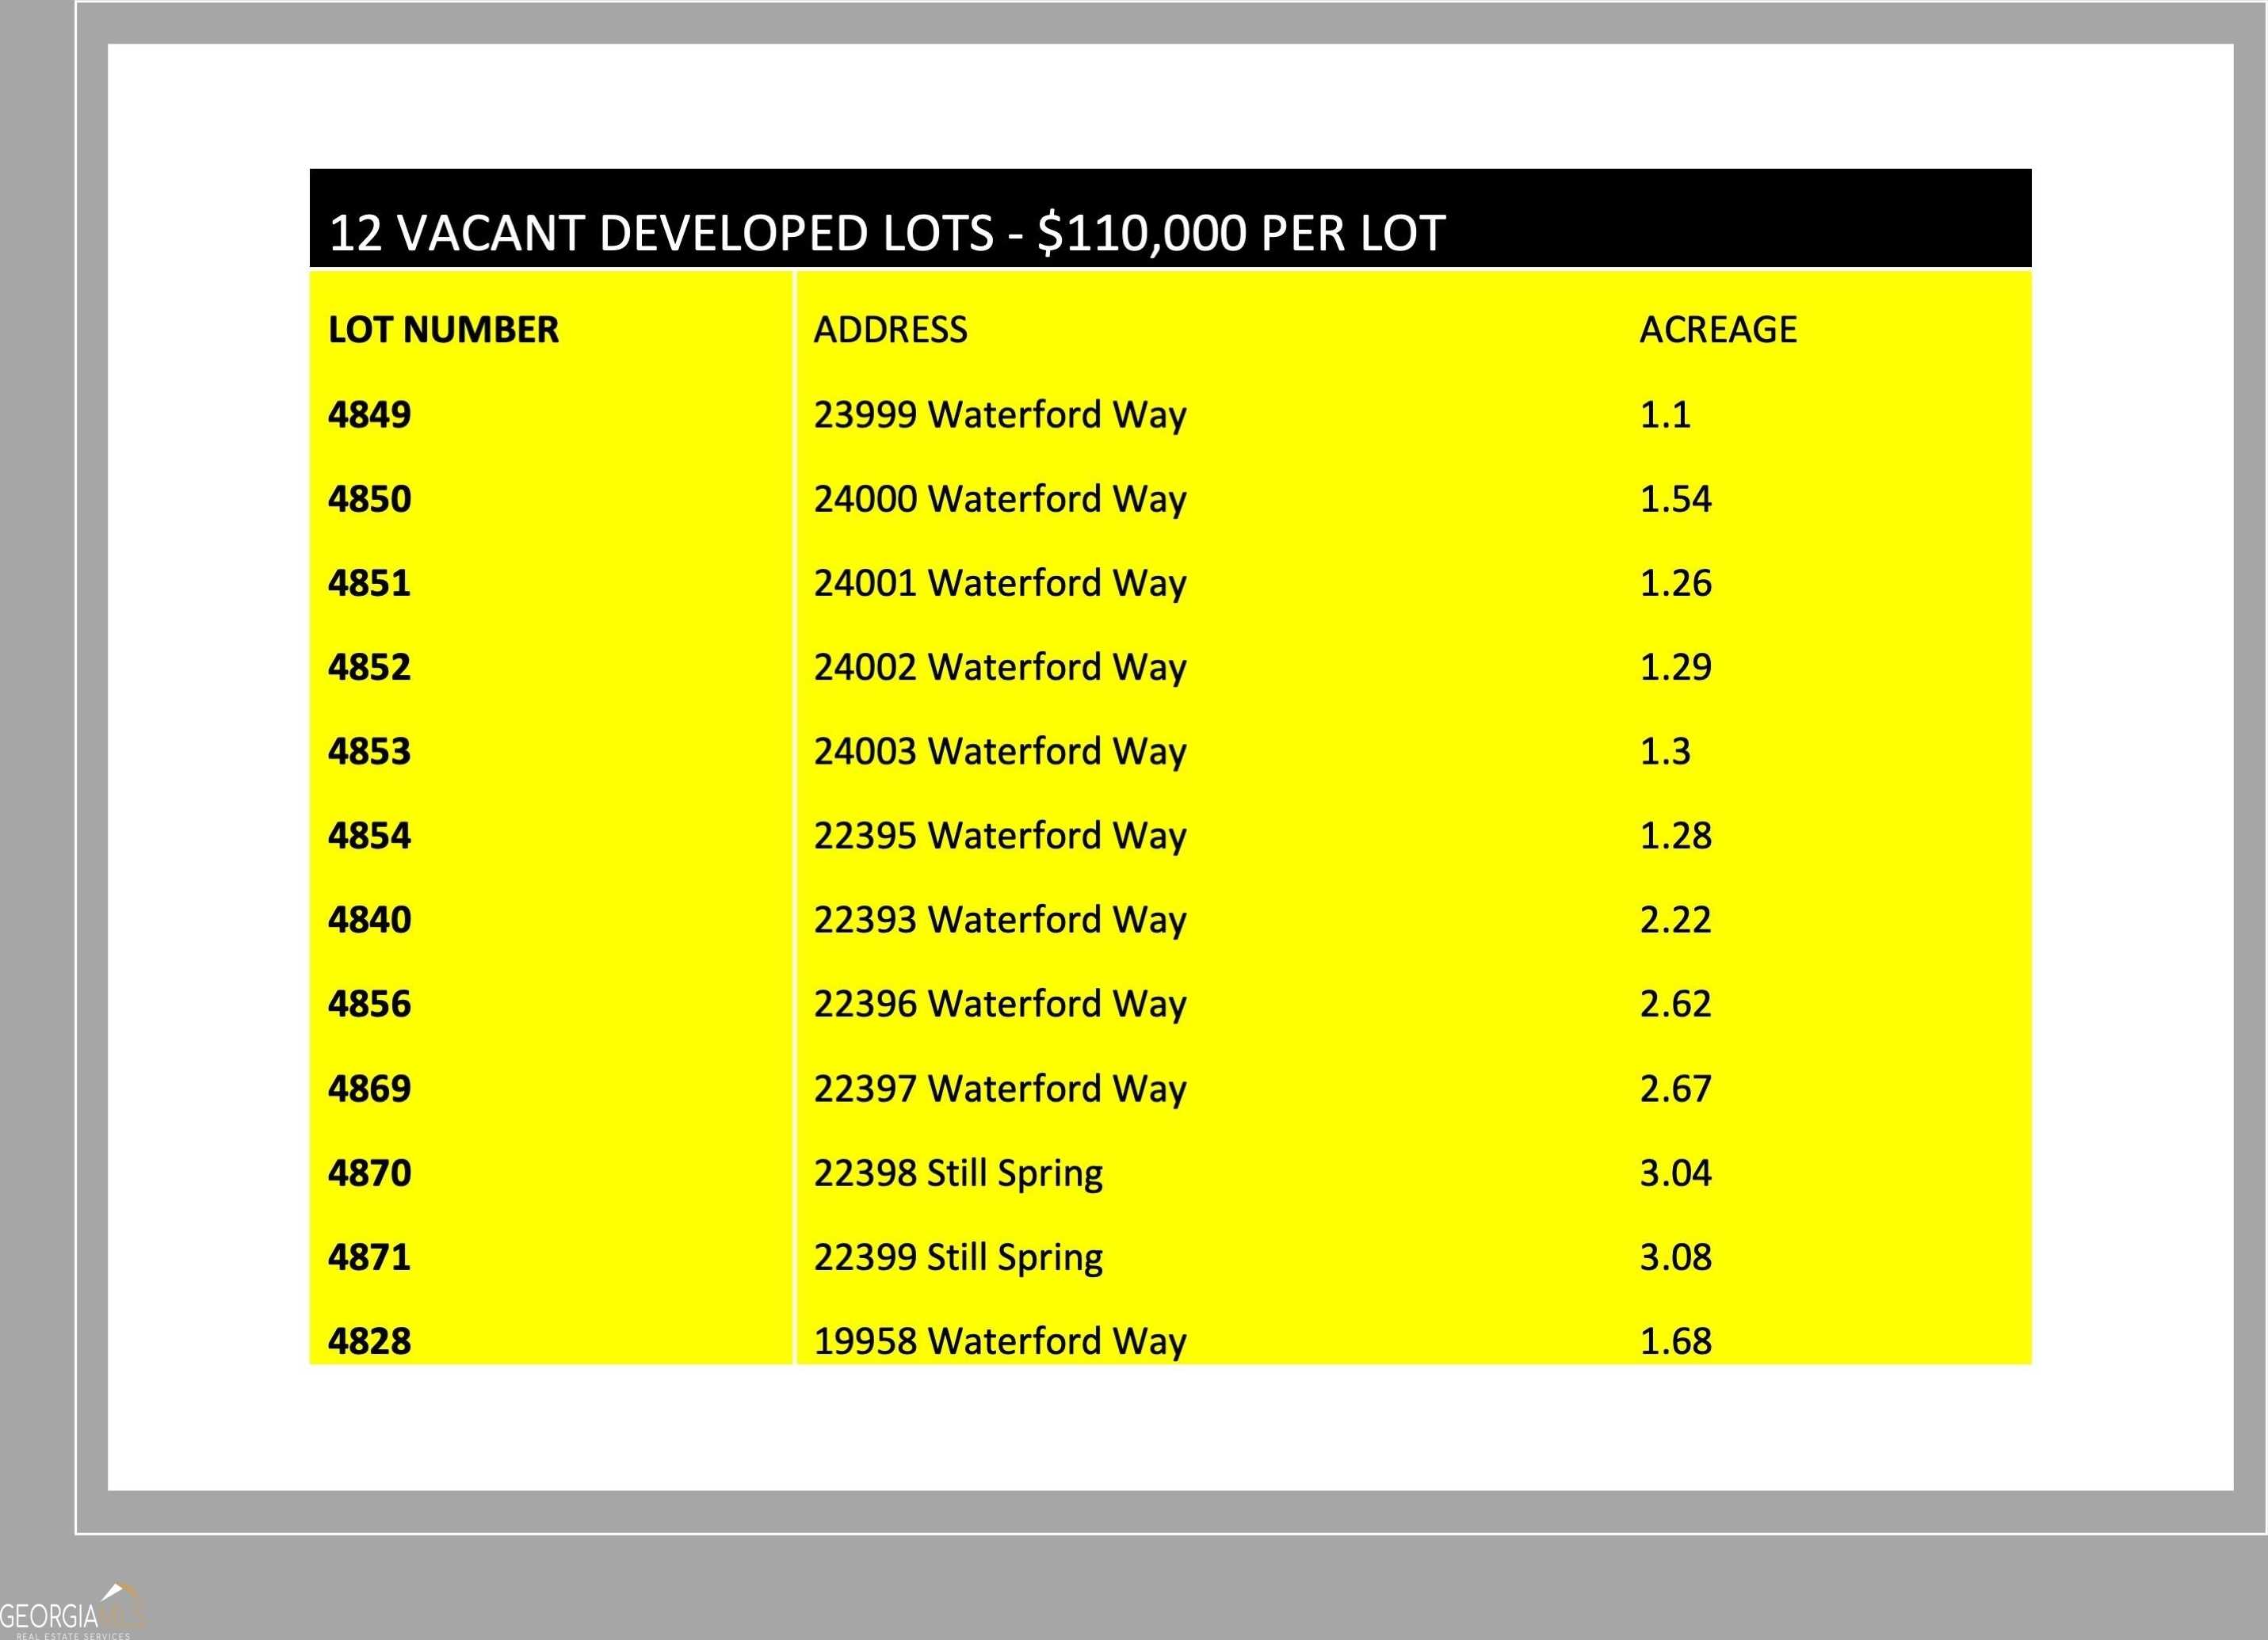Image resolution: width=2268 pixels, height=1640 pixels.
Task: Click address 22396 Waterford Way
Action: pyautogui.click(x=999, y=1005)
